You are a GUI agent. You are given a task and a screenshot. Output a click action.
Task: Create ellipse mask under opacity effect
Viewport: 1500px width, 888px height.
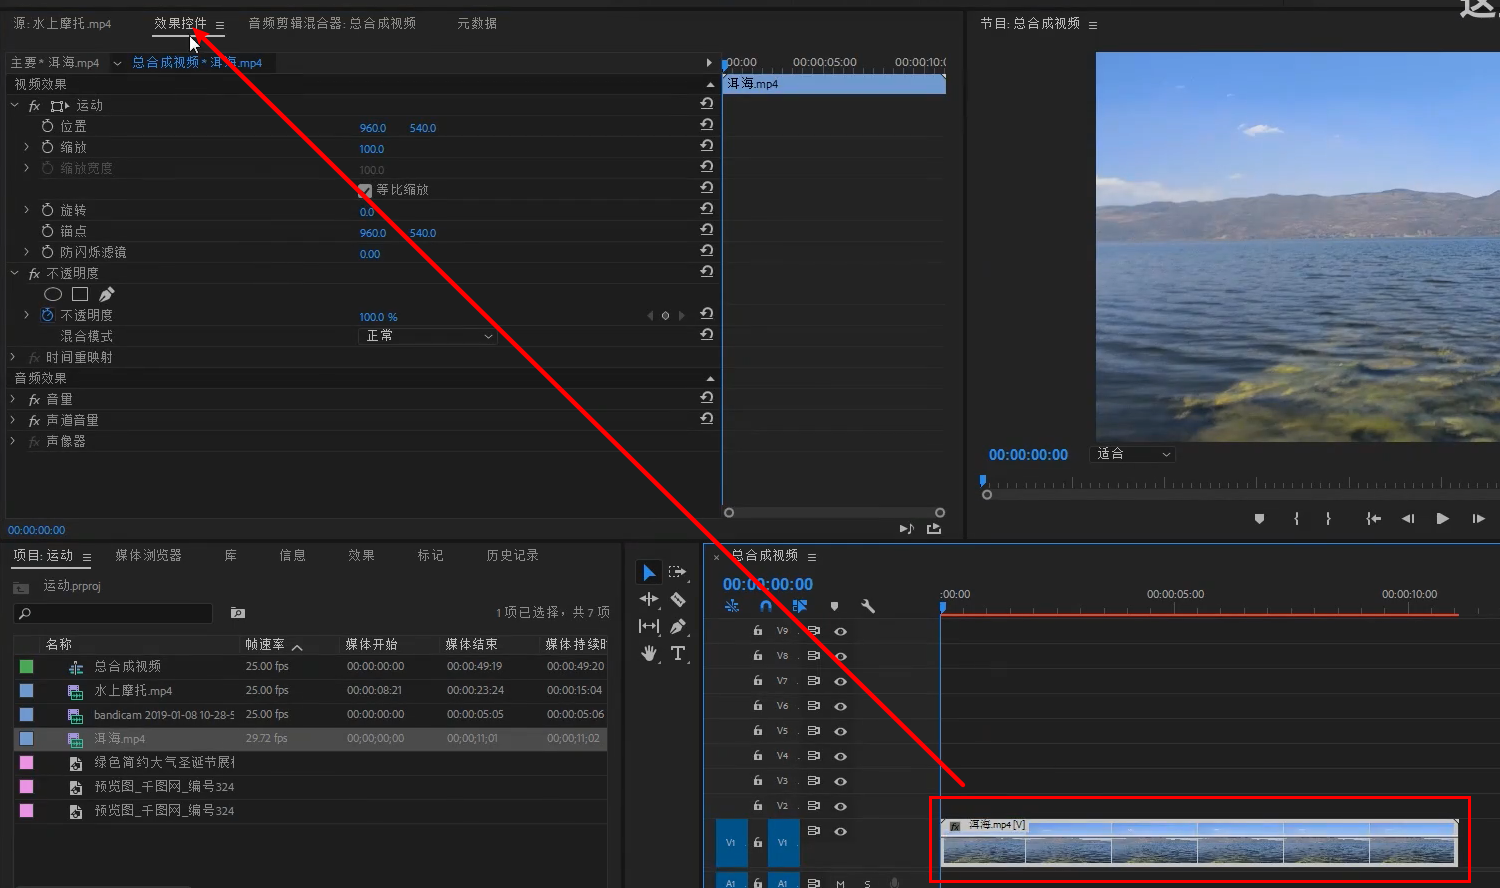[53, 294]
